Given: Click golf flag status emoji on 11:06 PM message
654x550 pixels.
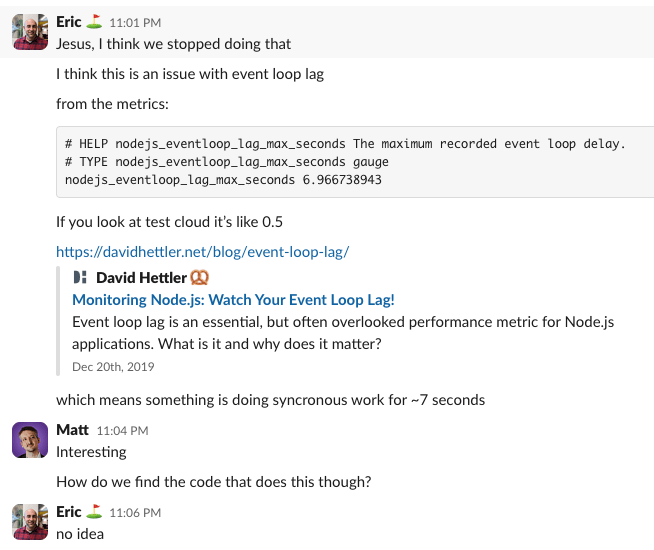Looking at the screenshot, I should tap(94, 513).
